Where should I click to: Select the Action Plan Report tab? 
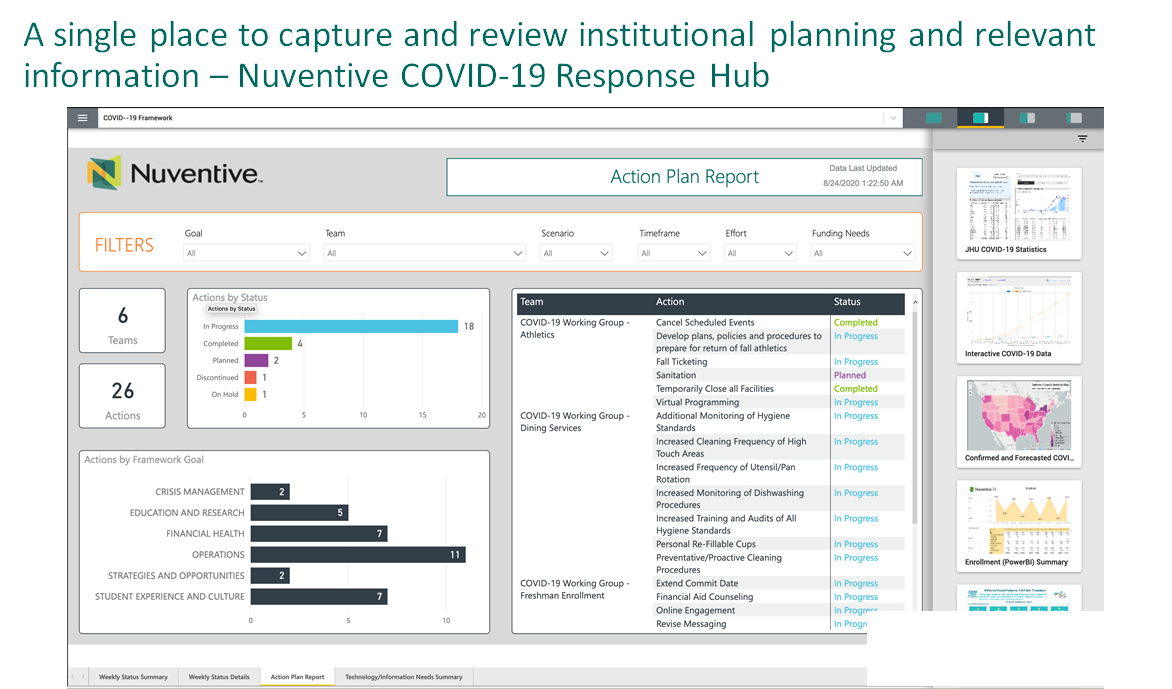pyautogui.click(x=297, y=677)
